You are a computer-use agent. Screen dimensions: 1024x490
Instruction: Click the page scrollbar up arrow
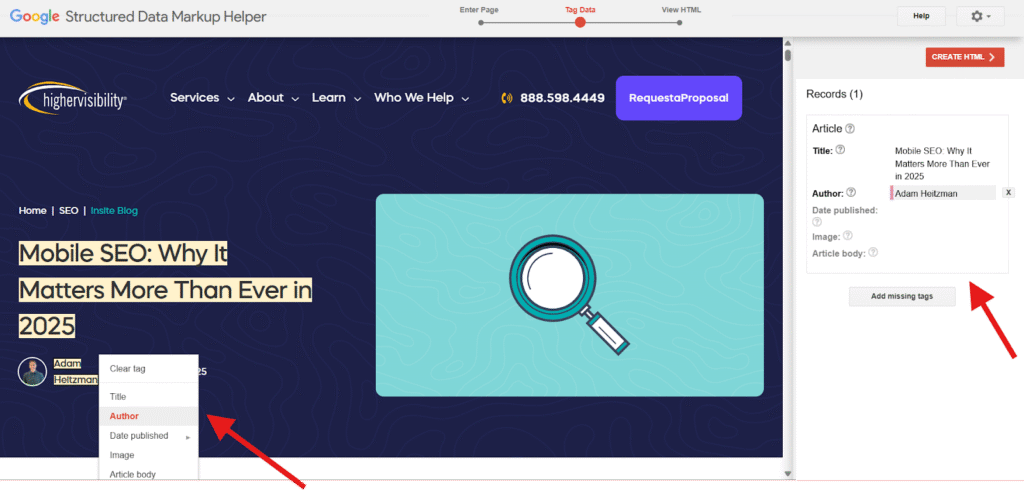tap(788, 42)
